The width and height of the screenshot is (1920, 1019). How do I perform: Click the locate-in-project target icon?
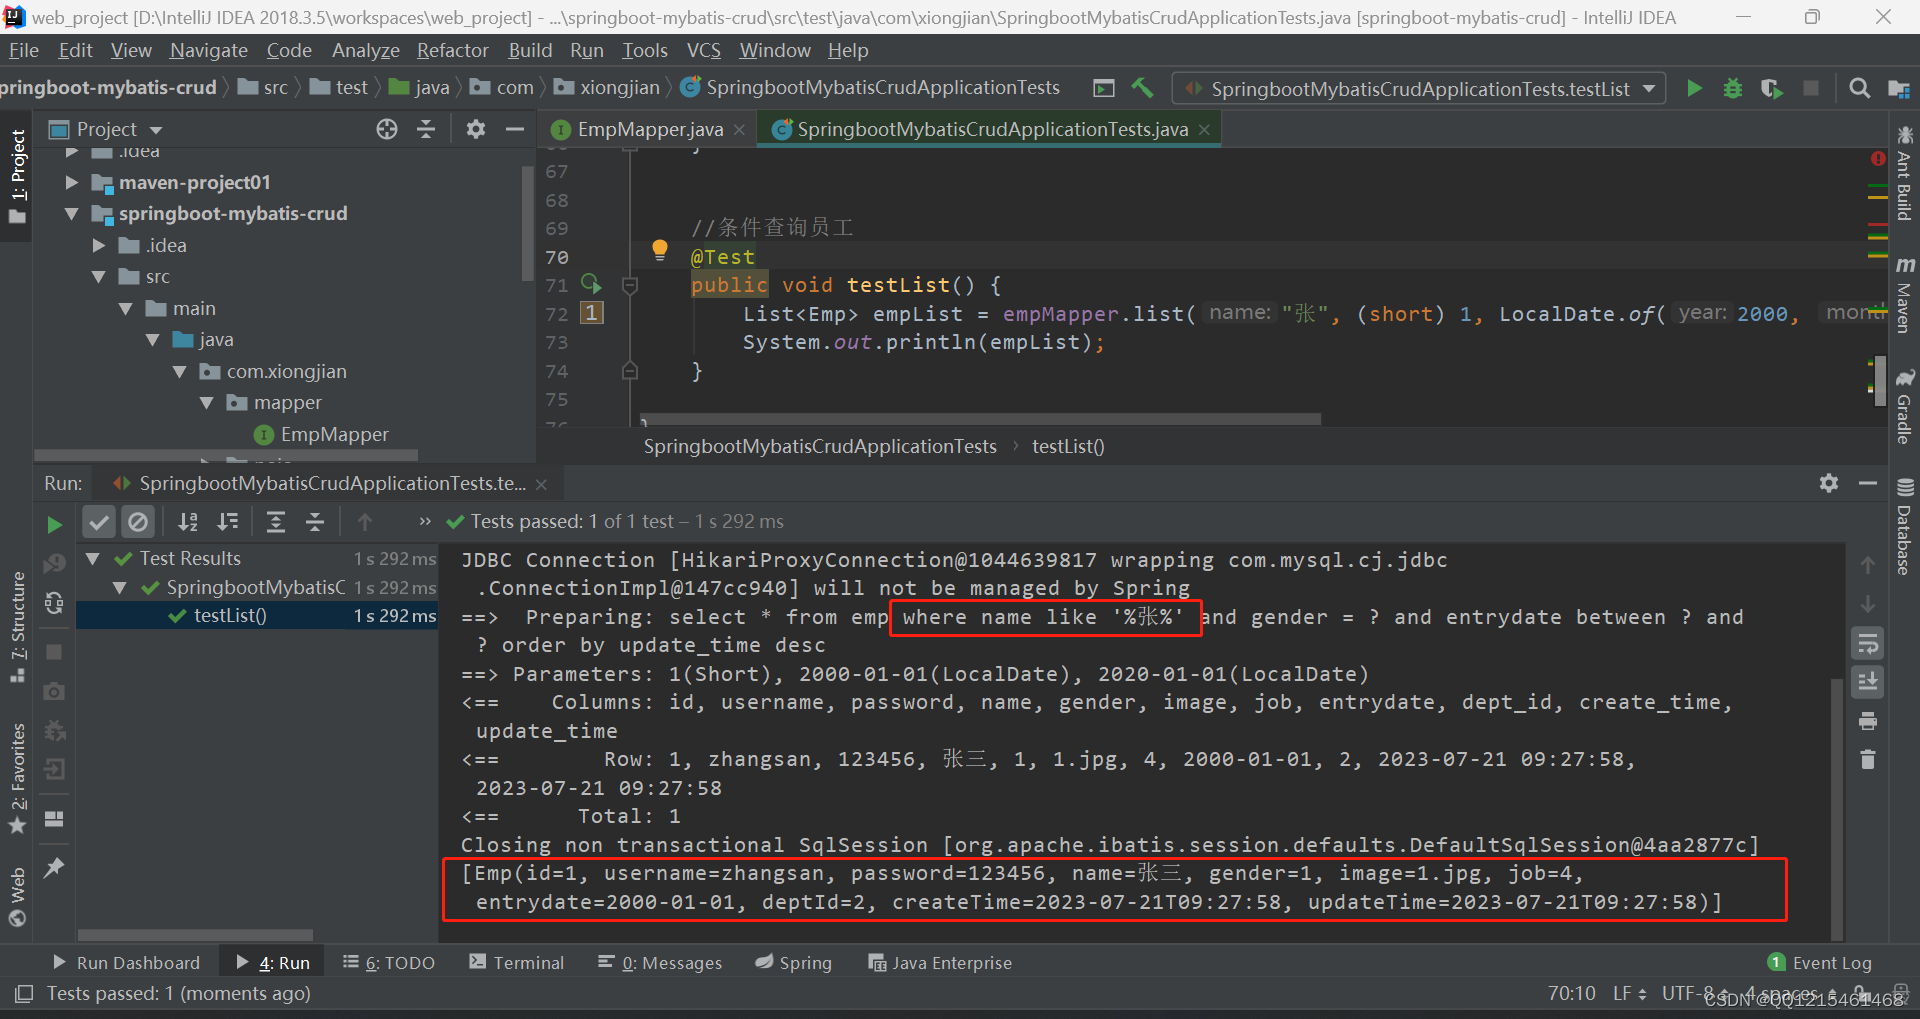[387, 129]
